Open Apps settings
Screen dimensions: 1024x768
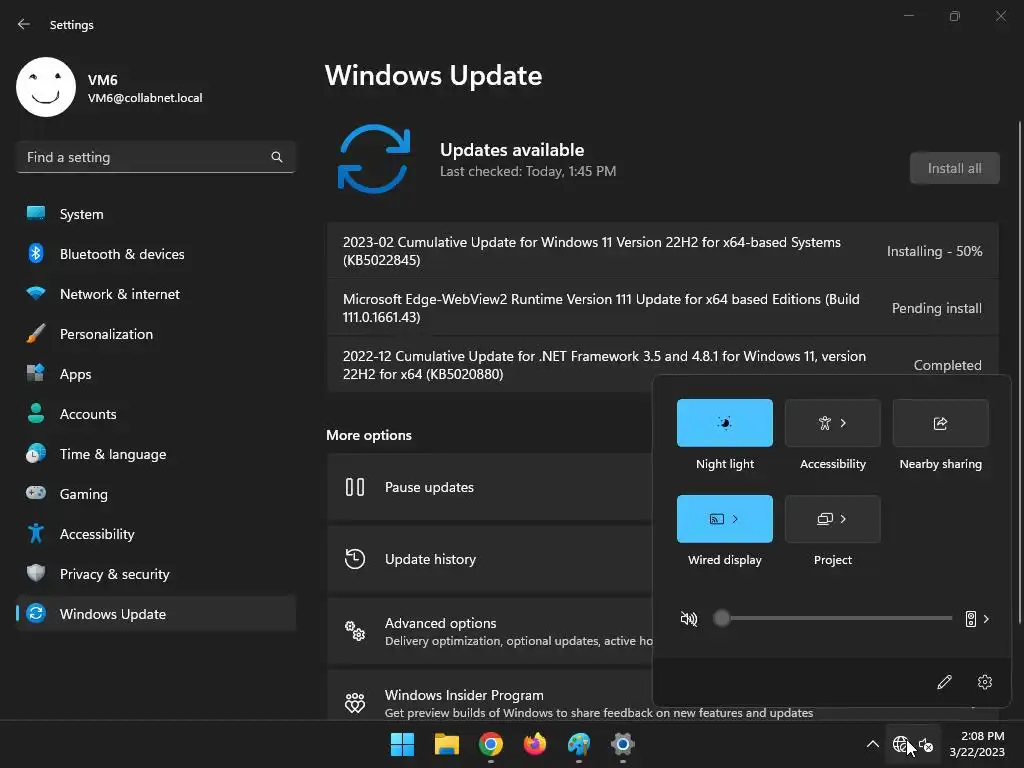click(x=155, y=374)
